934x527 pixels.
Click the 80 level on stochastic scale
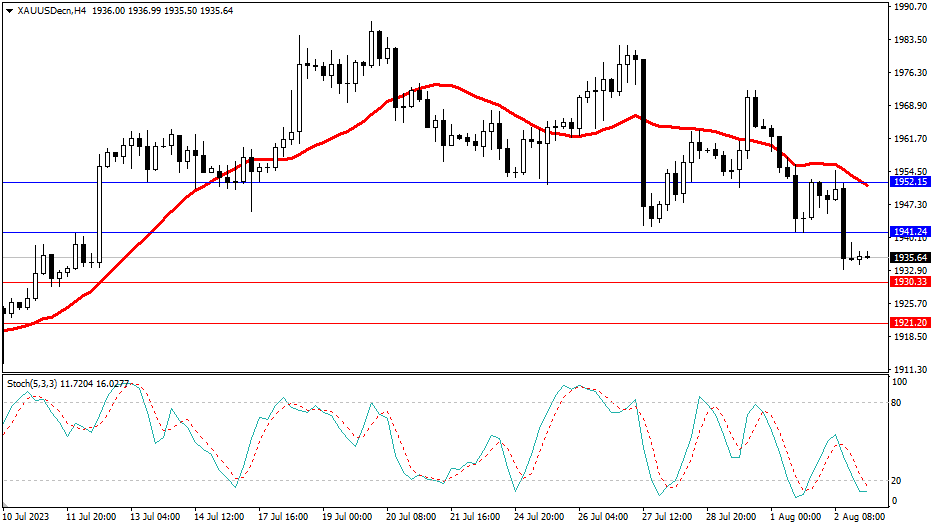(897, 403)
